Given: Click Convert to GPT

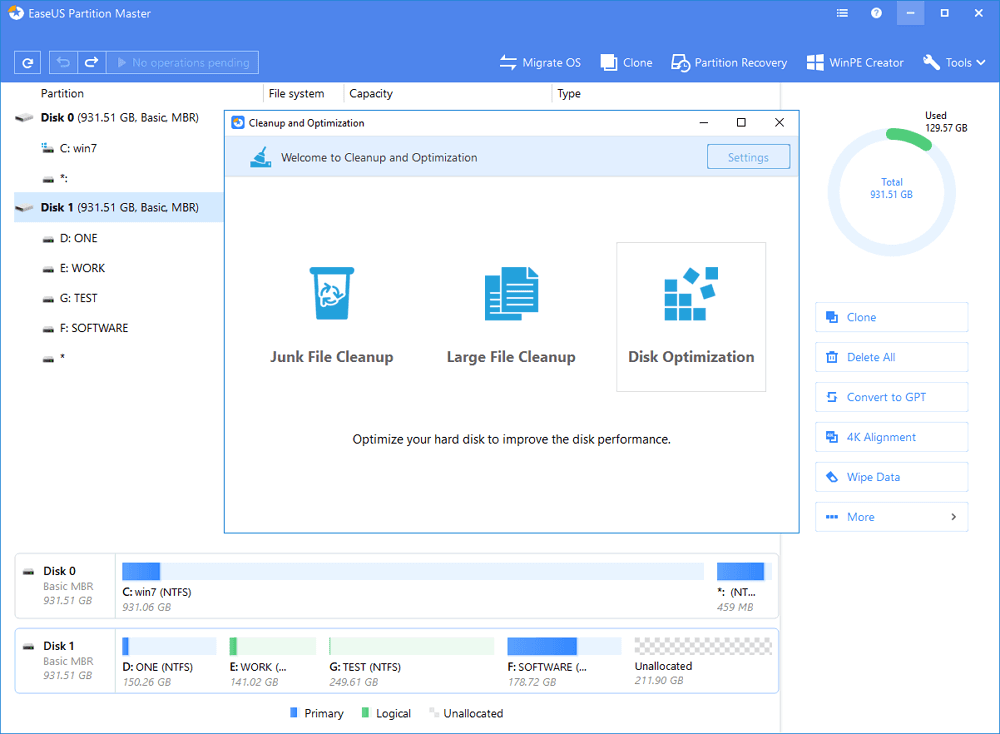Looking at the screenshot, I should click(x=892, y=397).
